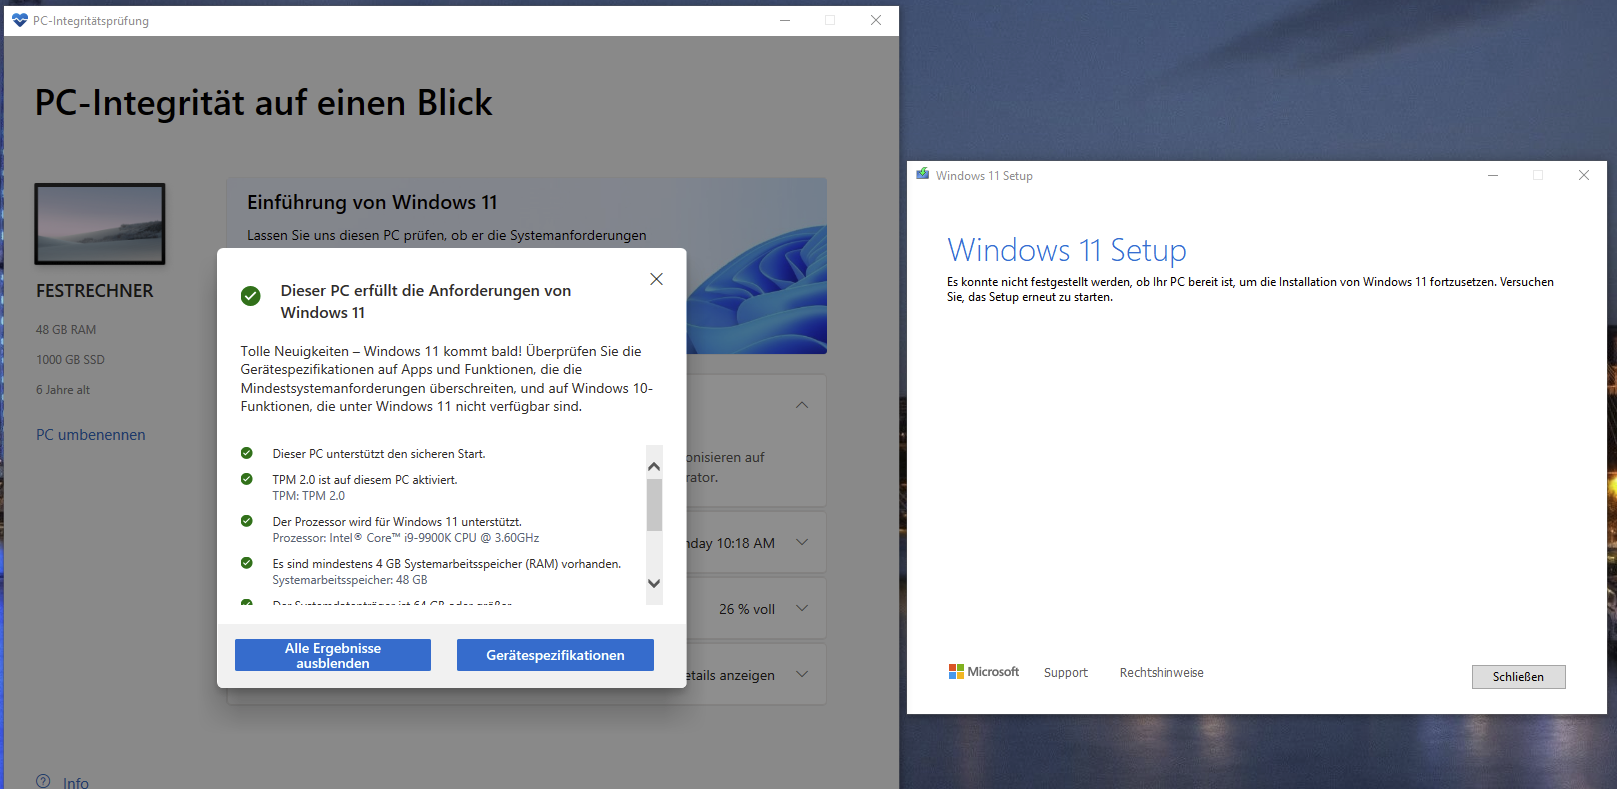1617x789 pixels.
Task: Click 'Alle Ergebnisse ausblenden' button
Action: click(333, 655)
